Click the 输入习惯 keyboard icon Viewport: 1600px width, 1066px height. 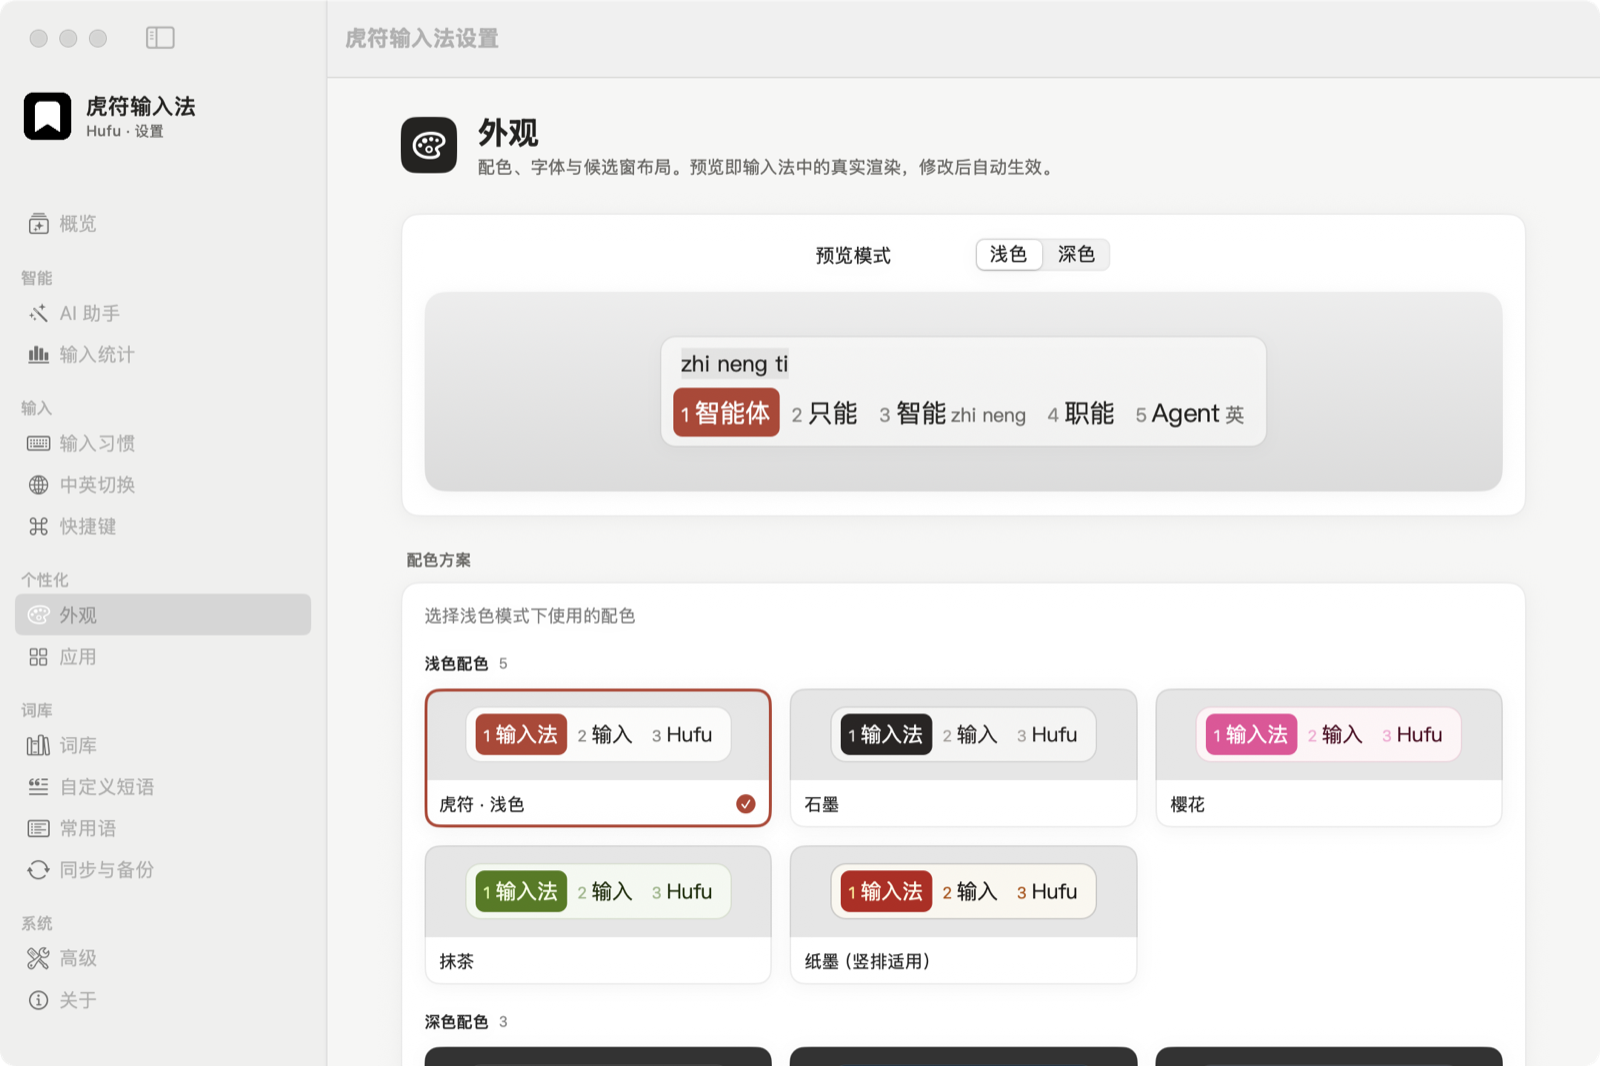pyautogui.click(x=39, y=443)
